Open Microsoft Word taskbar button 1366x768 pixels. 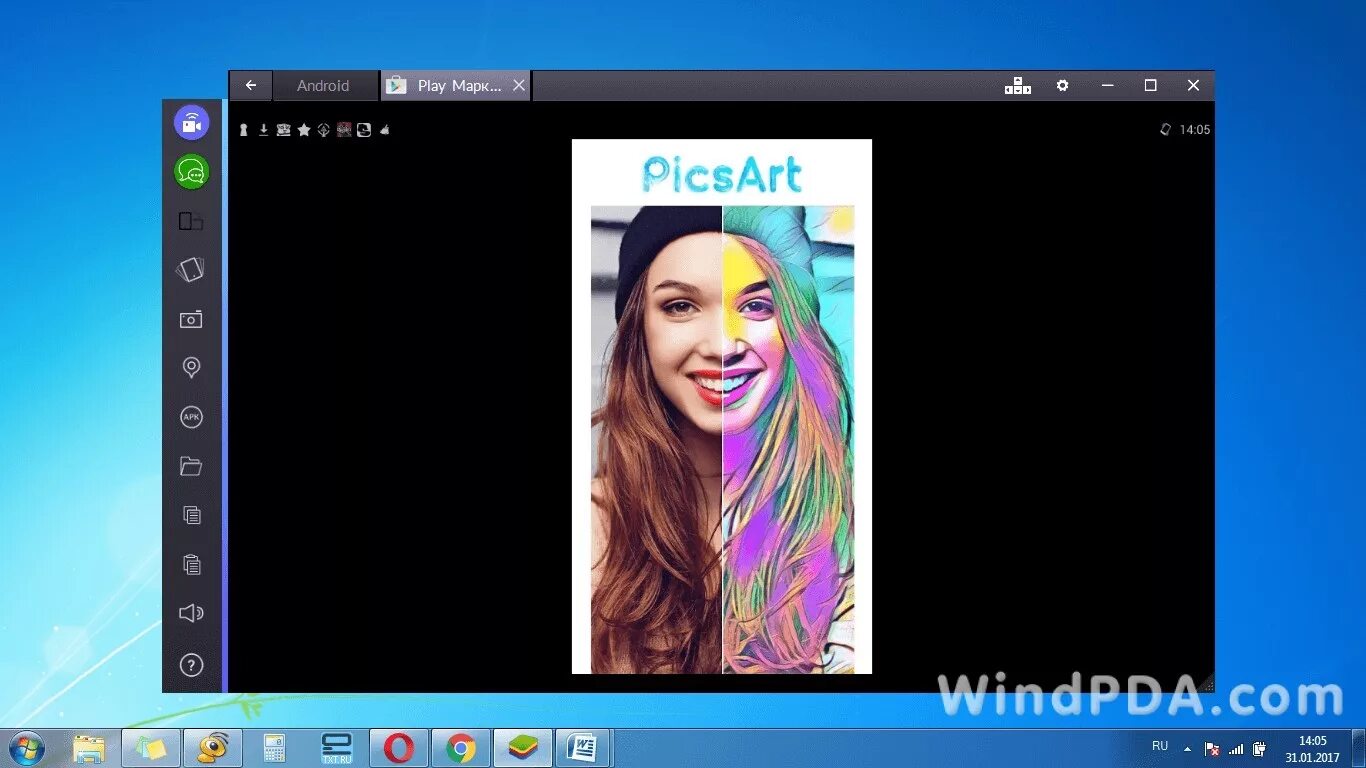click(583, 748)
